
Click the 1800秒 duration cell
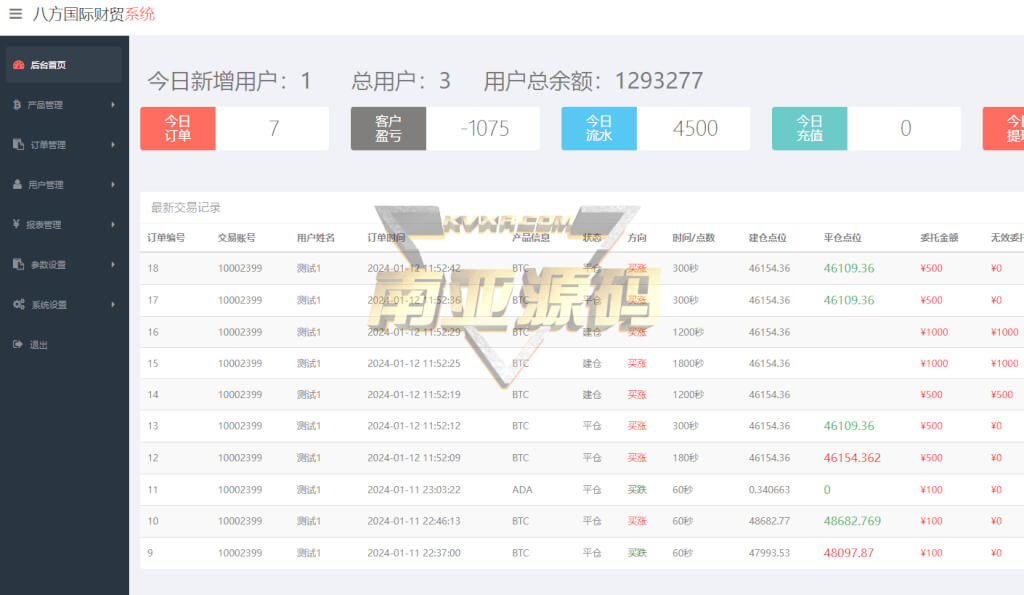(688, 363)
